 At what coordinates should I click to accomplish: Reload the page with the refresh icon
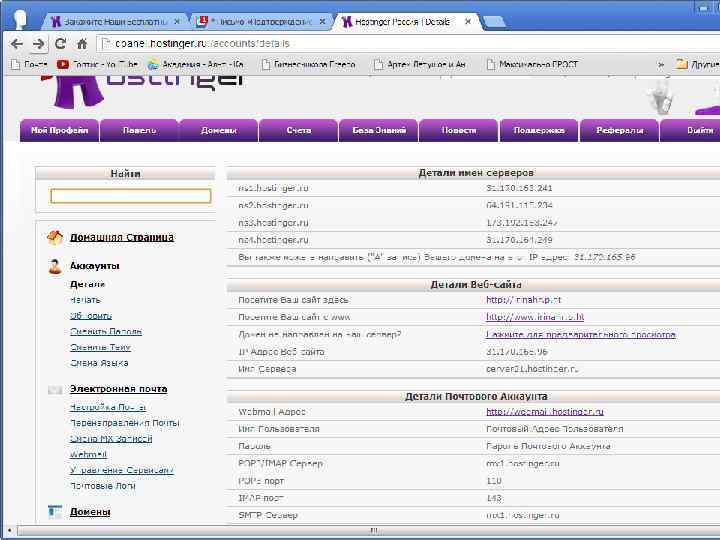click(60, 44)
